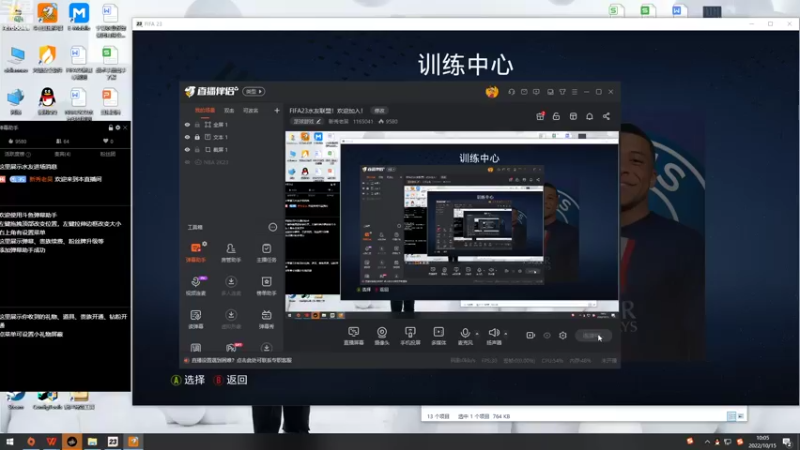The height and width of the screenshot is (450, 800).
Task: Click WPS icon on the taskbar
Action: (51, 441)
